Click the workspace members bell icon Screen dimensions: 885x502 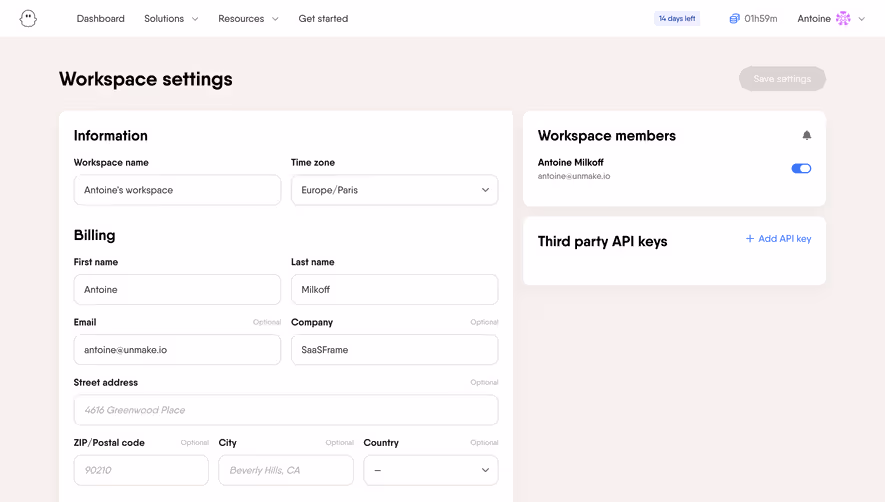pyautogui.click(x=807, y=136)
